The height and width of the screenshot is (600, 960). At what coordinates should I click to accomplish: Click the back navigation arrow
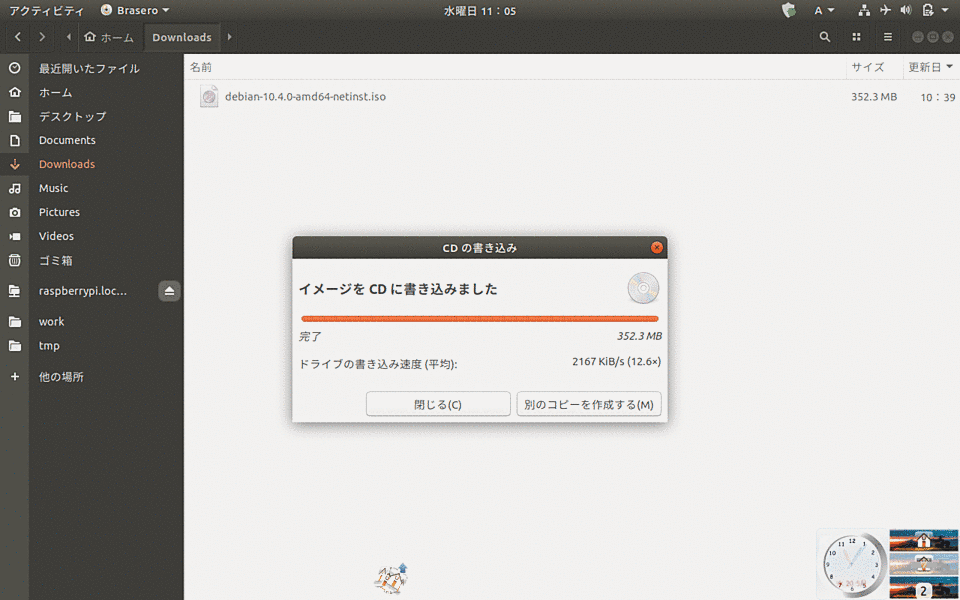[17, 36]
